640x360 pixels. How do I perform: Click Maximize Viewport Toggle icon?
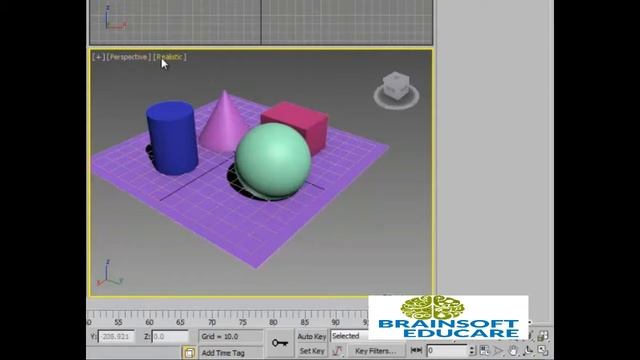point(542,350)
